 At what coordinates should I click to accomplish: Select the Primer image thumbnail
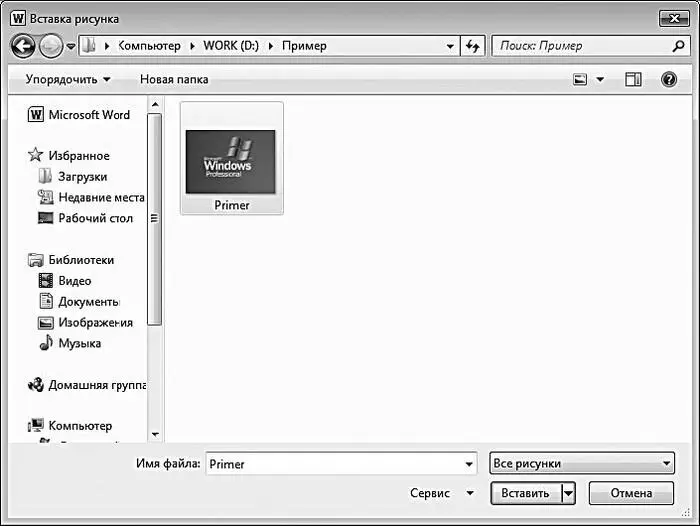click(232, 158)
